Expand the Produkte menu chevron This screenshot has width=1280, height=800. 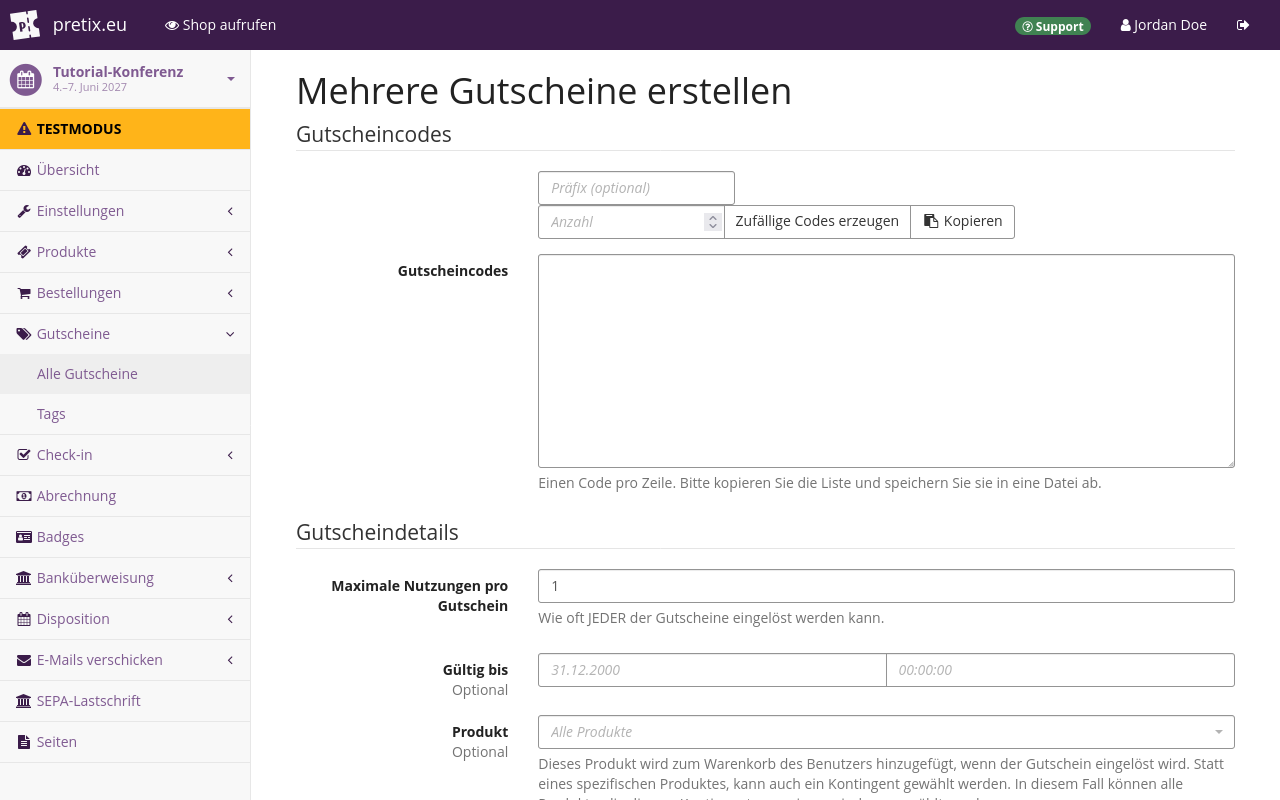click(x=230, y=252)
